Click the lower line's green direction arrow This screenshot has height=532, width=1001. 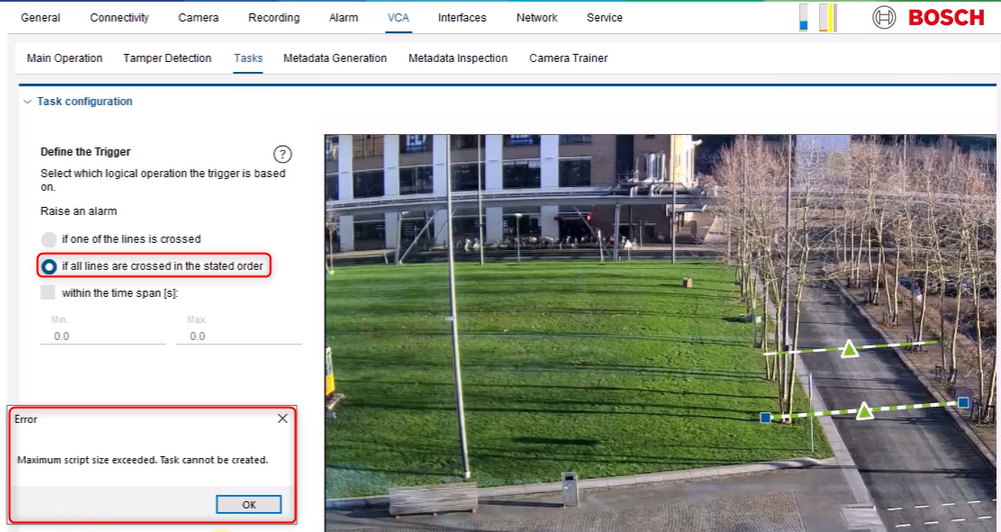864,410
